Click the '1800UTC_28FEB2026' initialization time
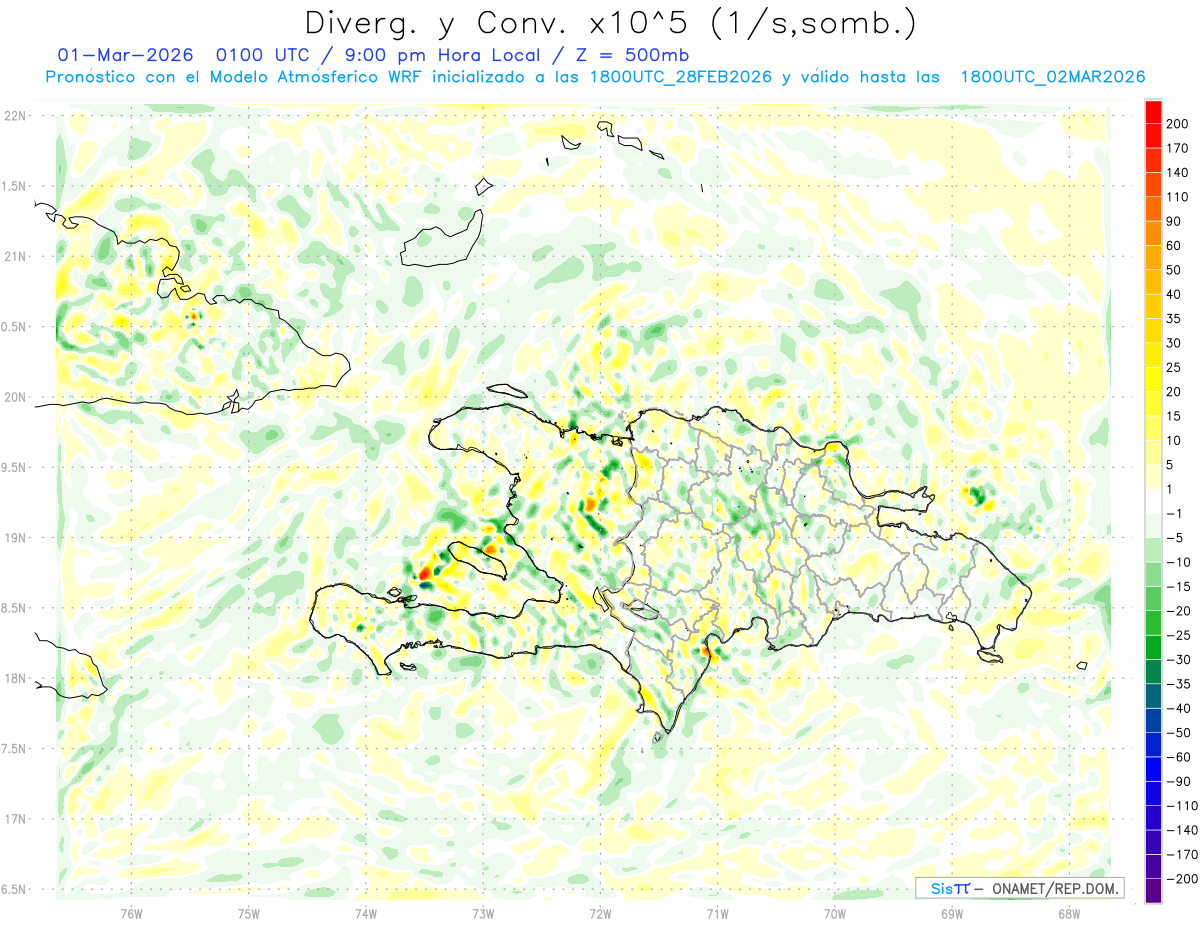The height and width of the screenshot is (927, 1200). [x=680, y=77]
